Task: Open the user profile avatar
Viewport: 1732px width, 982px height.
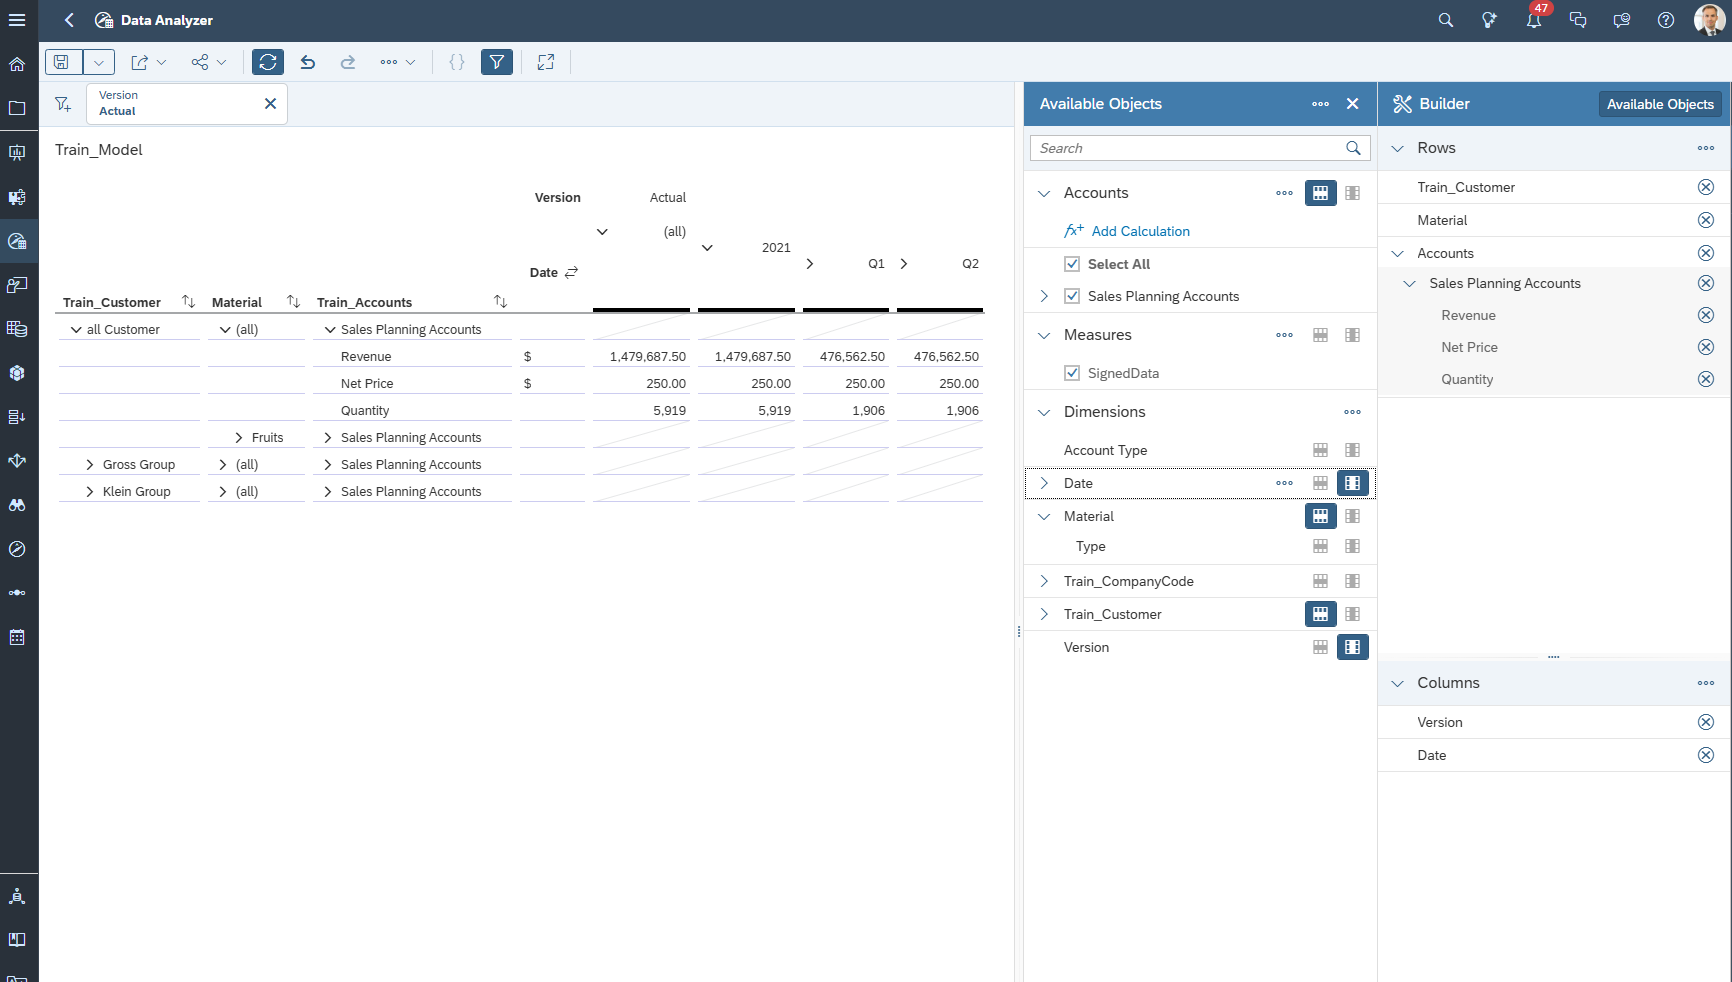Action: (1709, 20)
